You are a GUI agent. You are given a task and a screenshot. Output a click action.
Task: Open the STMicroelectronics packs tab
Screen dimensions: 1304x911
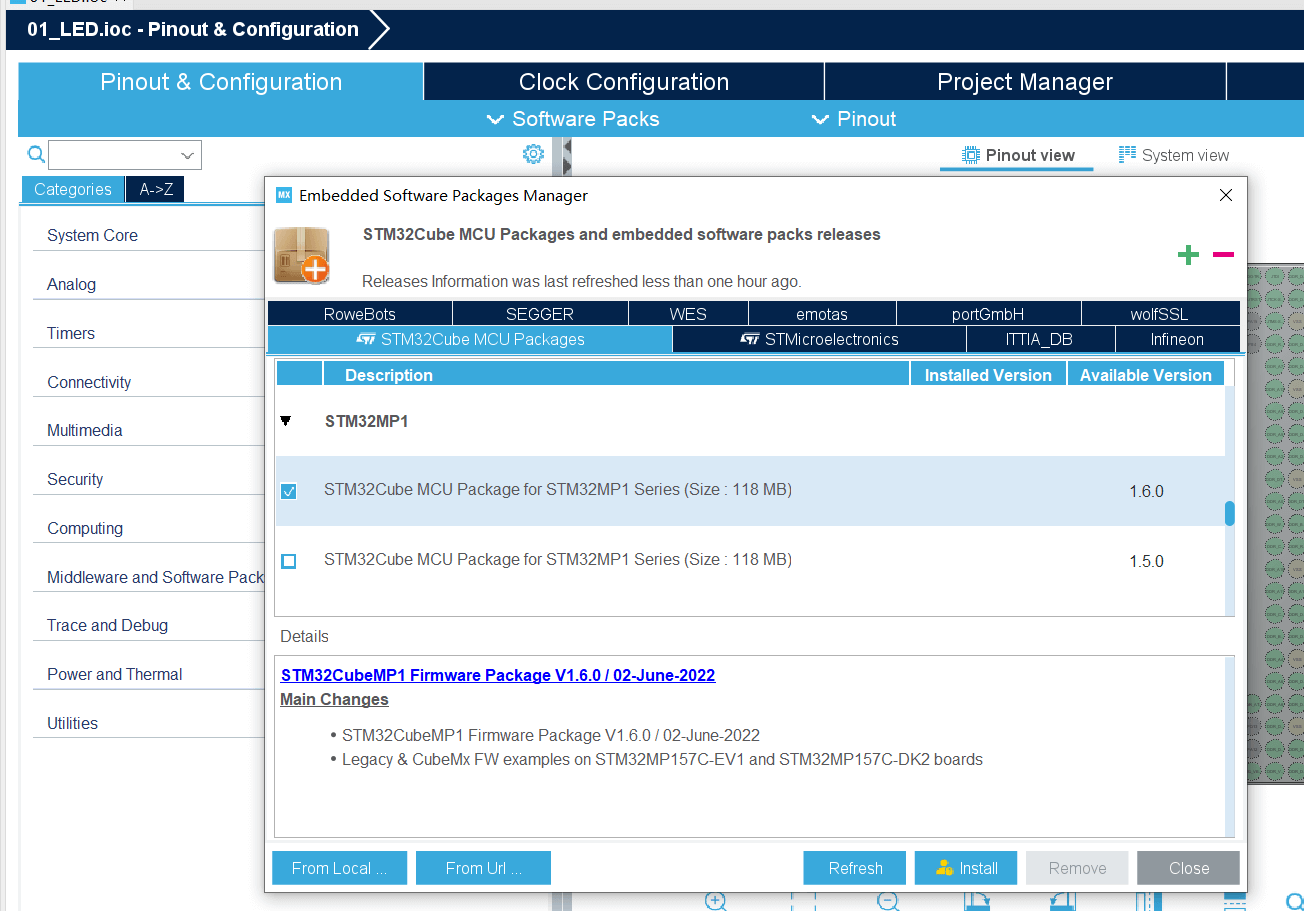pyautogui.click(x=819, y=339)
